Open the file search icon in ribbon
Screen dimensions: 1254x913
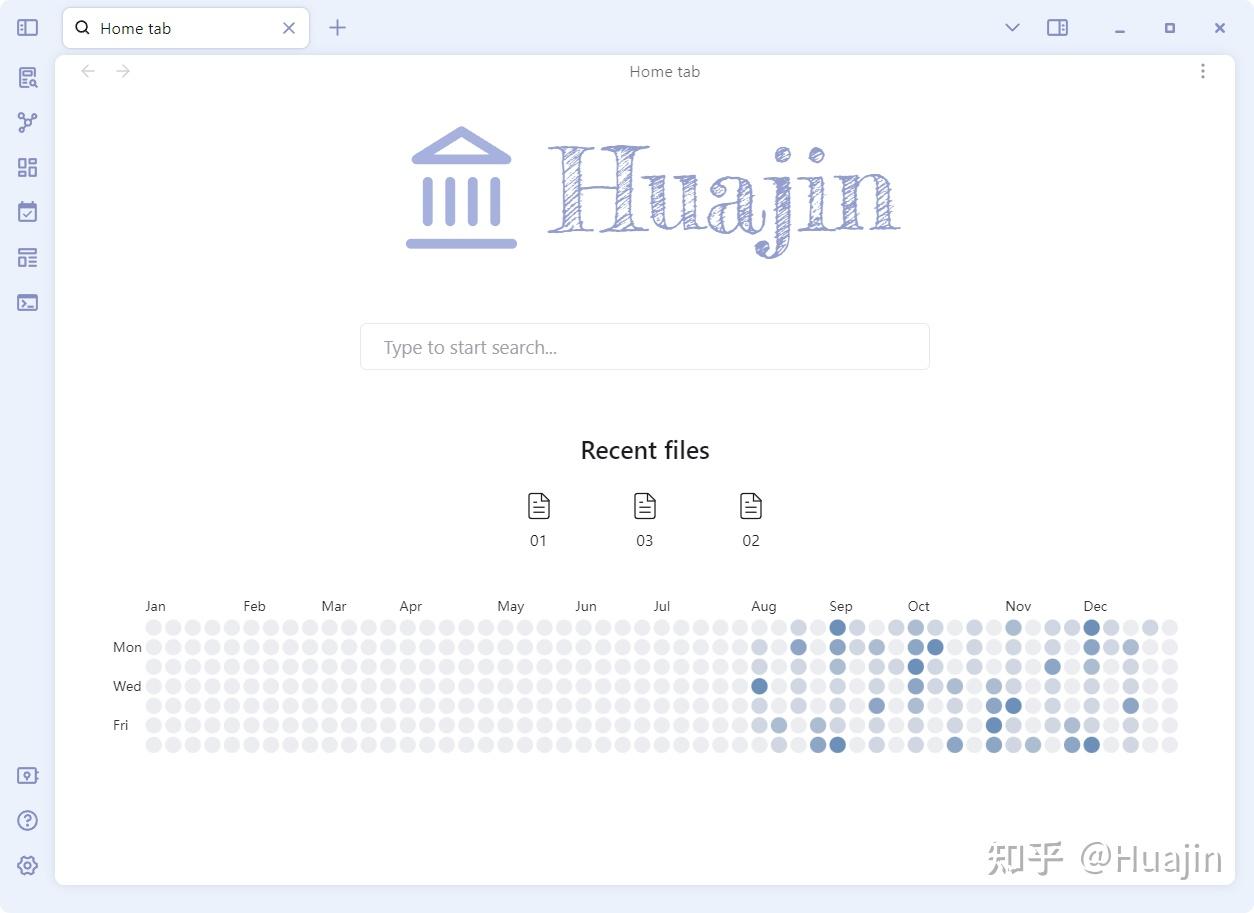tap(28, 77)
